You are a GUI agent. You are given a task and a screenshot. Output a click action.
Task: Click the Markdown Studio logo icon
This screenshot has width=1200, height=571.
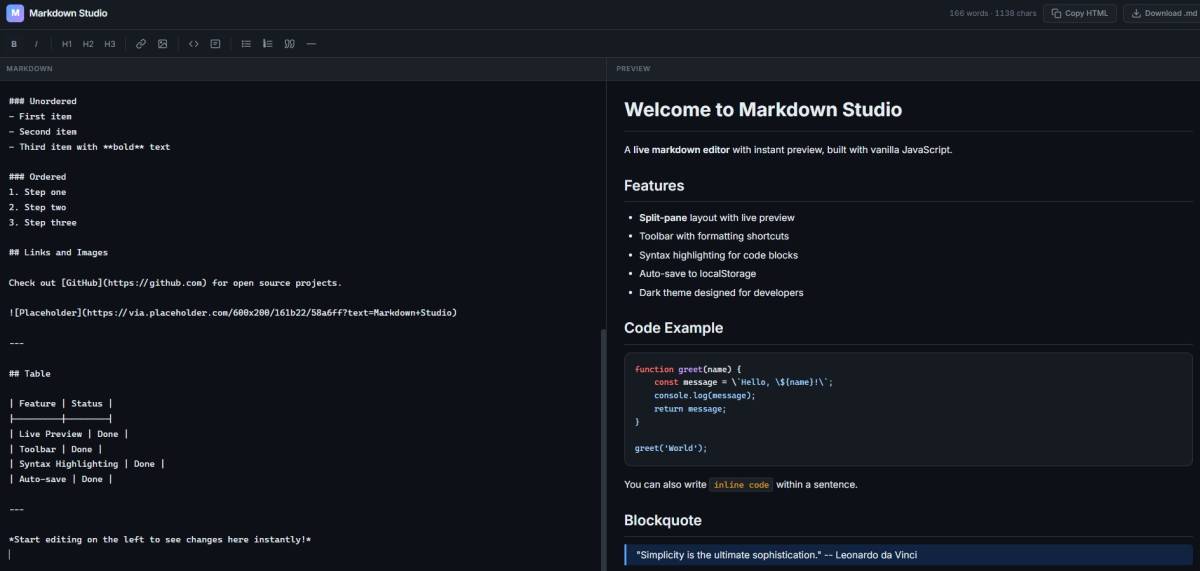pyautogui.click(x=14, y=13)
